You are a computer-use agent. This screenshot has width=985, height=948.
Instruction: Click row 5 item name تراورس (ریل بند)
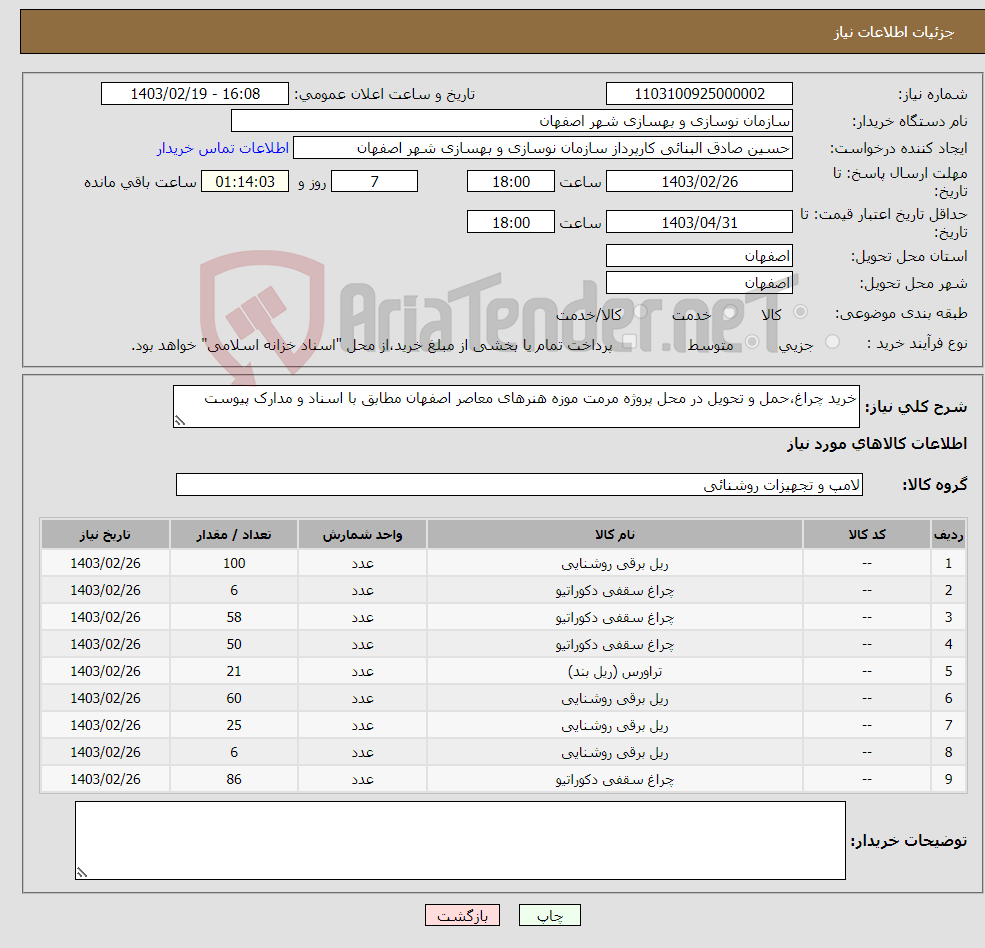point(615,672)
